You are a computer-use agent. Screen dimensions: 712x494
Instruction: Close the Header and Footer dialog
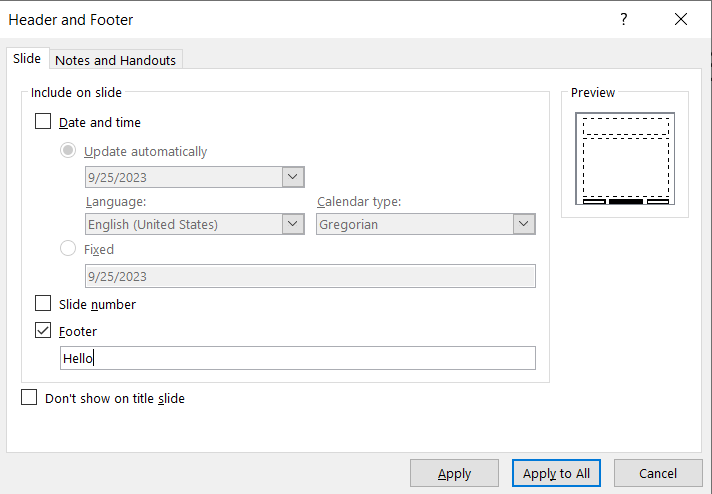pos(681,19)
